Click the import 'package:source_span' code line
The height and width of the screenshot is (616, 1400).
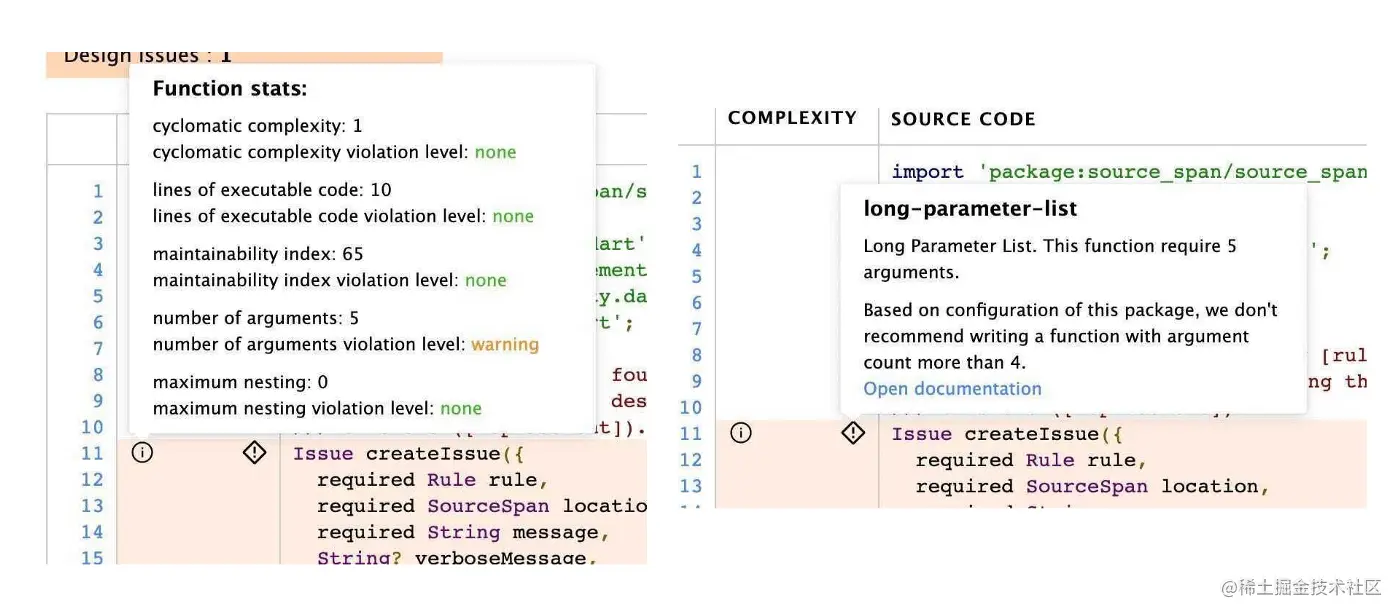[1129, 172]
